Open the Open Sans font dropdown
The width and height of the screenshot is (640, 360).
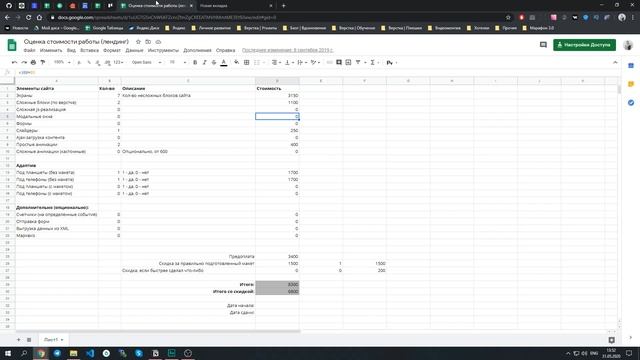[x=147, y=62]
